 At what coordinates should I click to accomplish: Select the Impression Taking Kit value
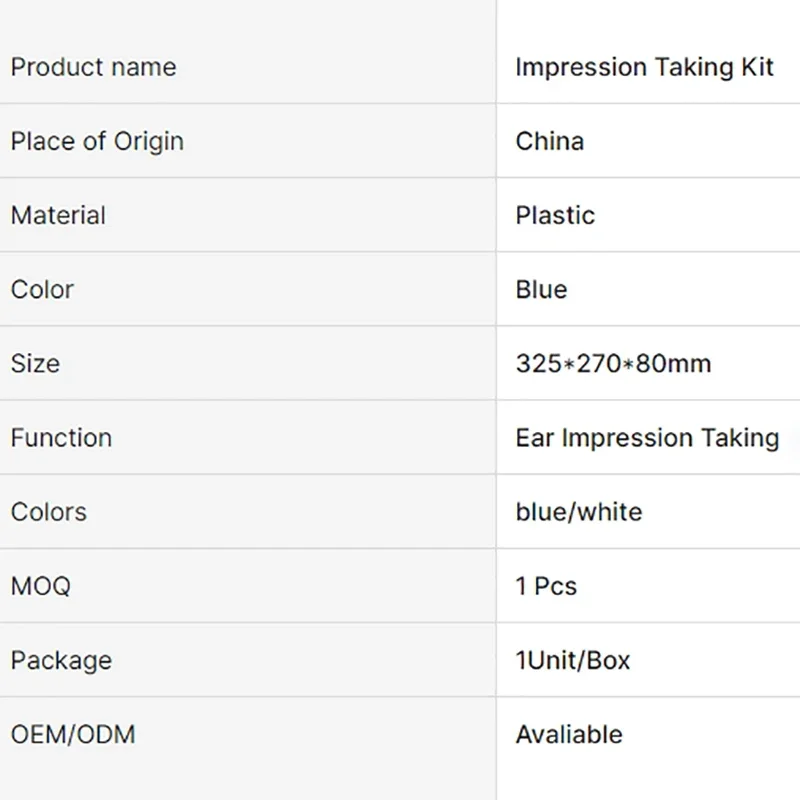644,67
